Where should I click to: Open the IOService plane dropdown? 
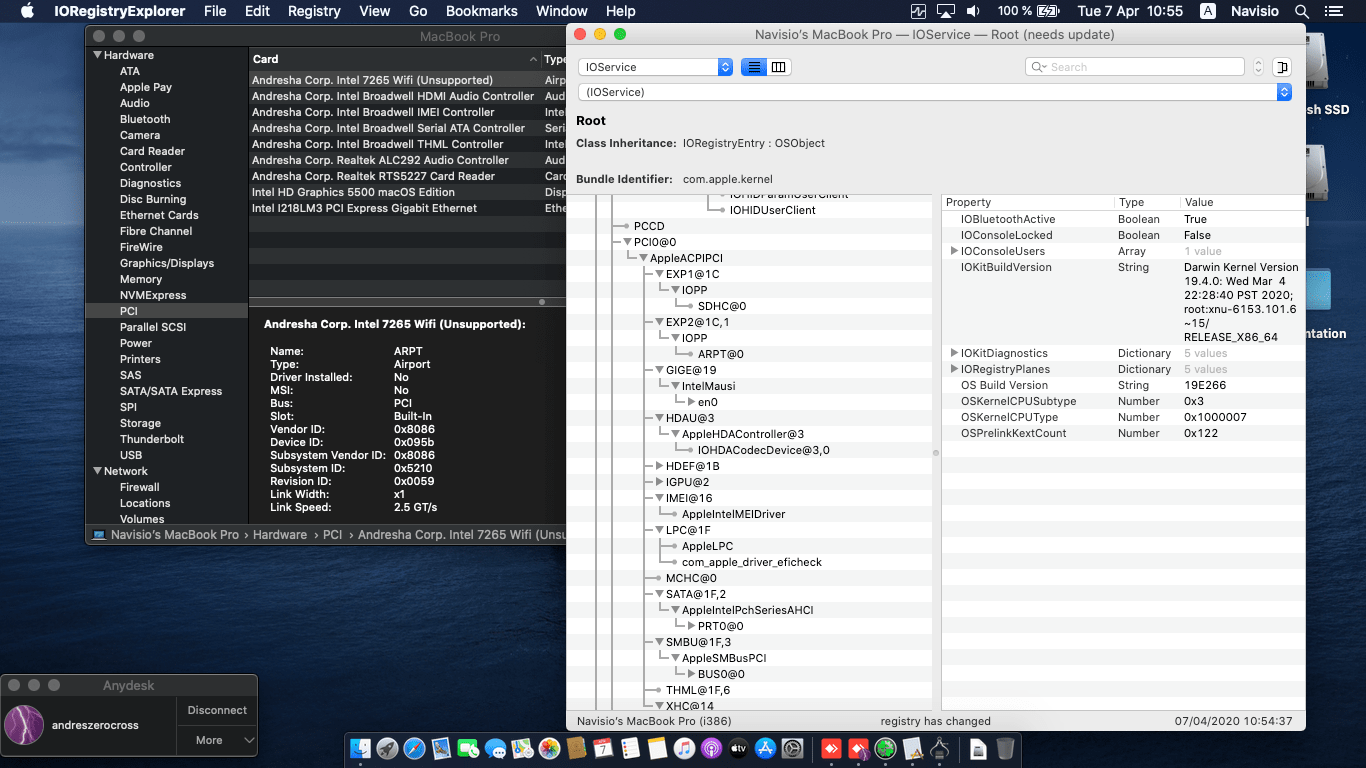tap(655, 67)
